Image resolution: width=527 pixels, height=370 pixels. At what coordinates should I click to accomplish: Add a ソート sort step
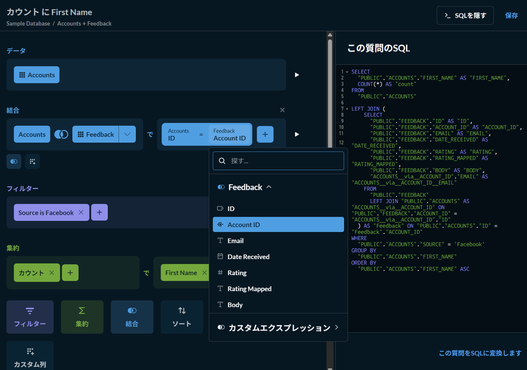pyautogui.click(x=182, y=317)
